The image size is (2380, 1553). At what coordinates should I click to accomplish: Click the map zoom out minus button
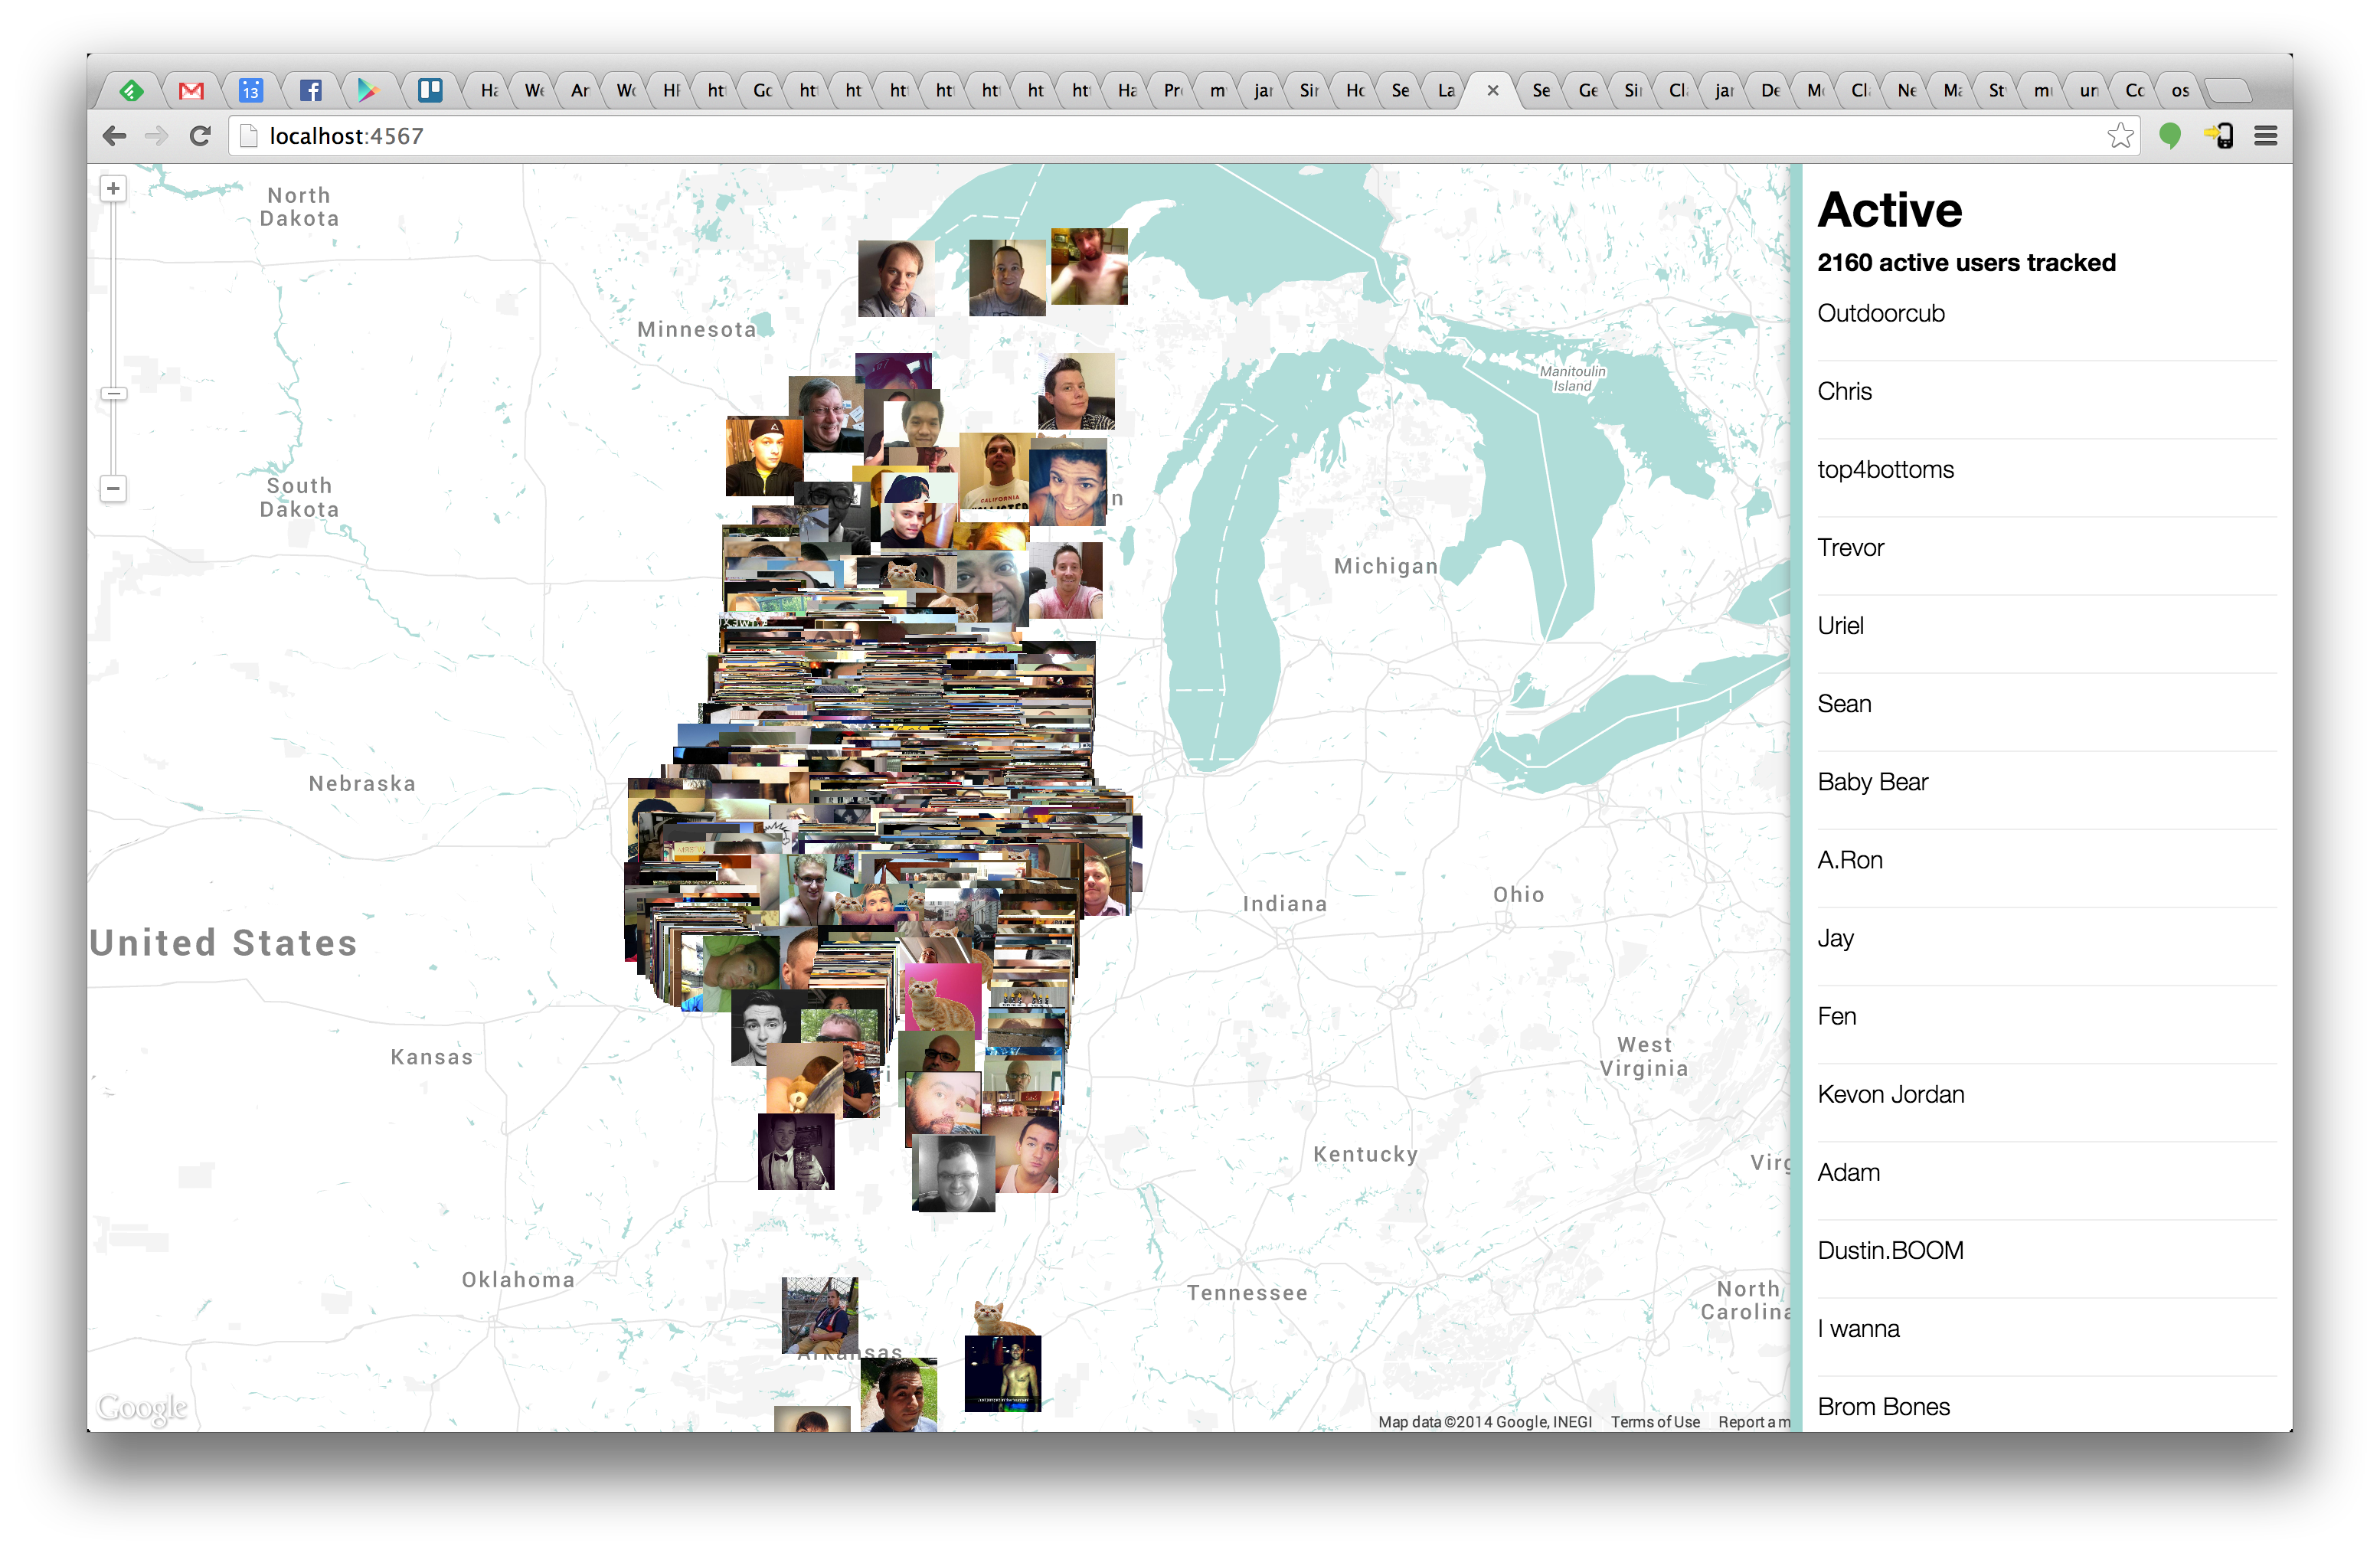113,489
